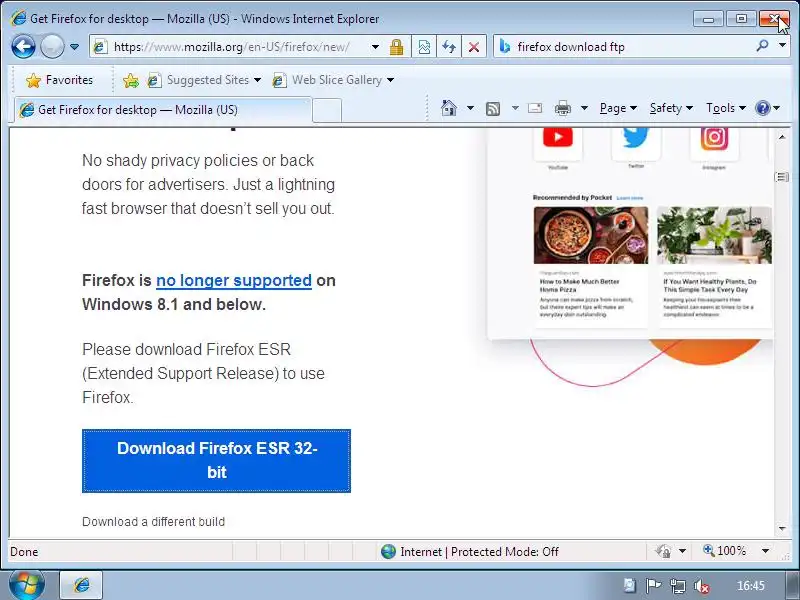Click the Help question mark icon
Viewport: 800px width, 600px height.
[763, 108]
